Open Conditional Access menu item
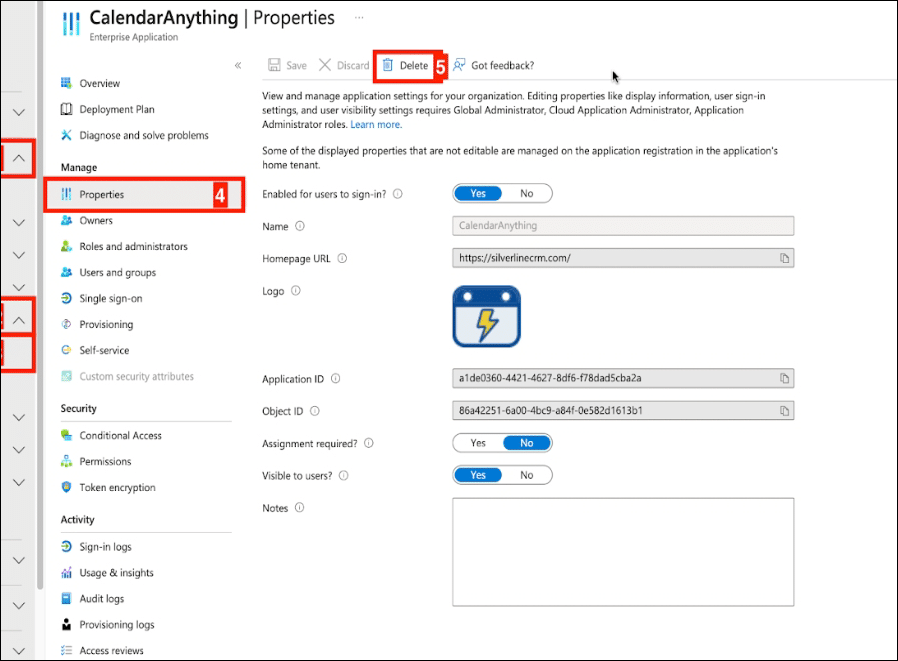Image resolution: width=898 pixels, height=661 pixels. click(120, 435)
